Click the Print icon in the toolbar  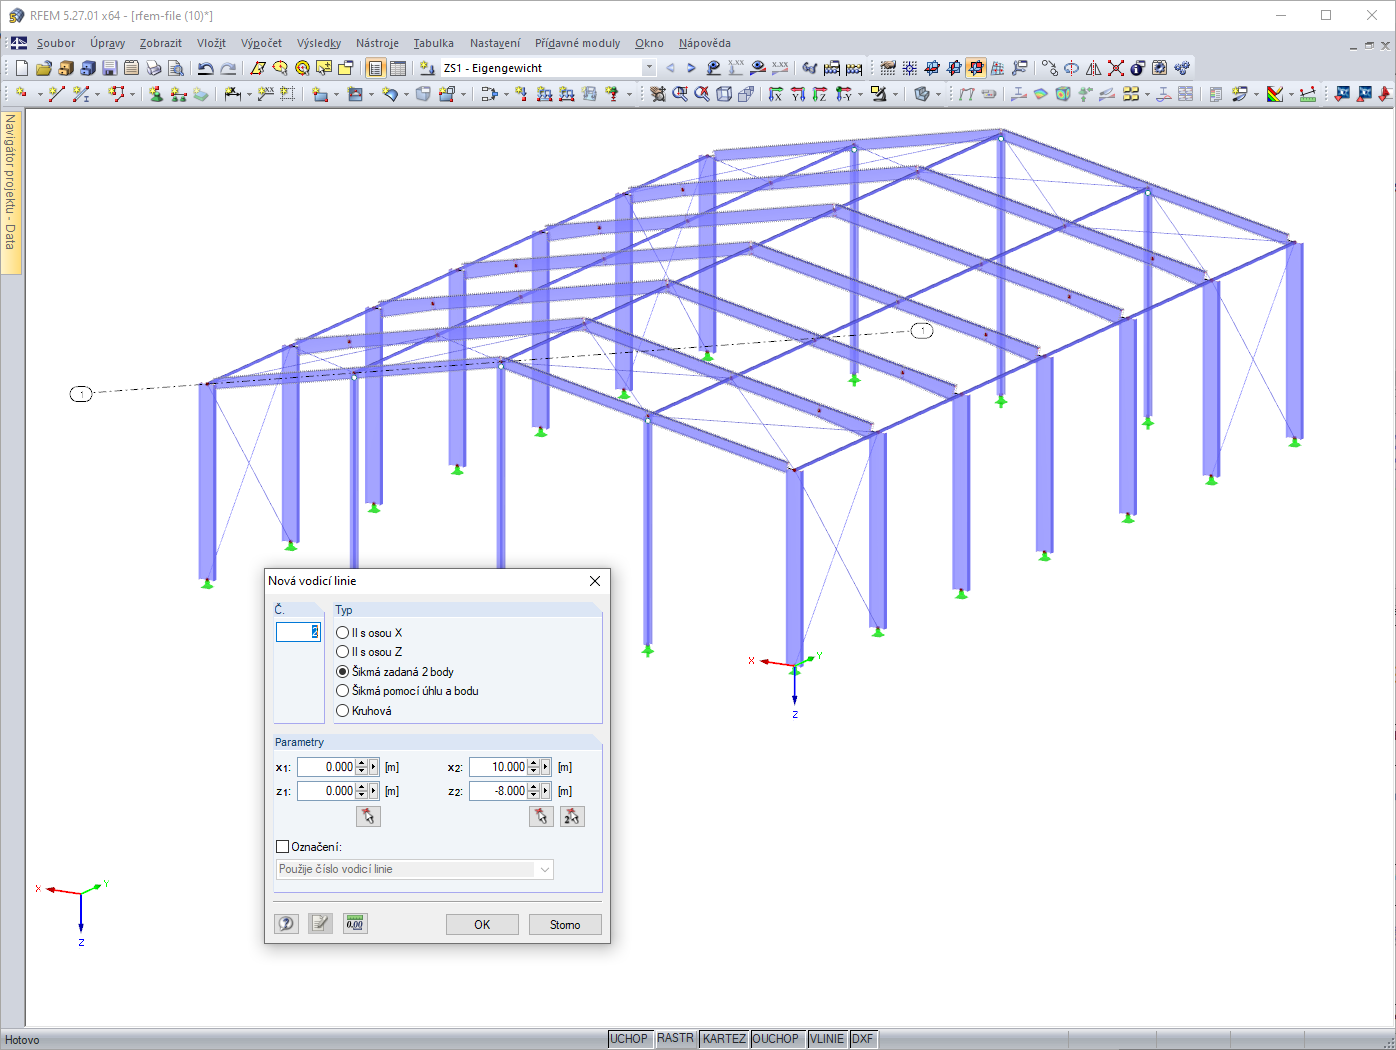click(x=154, y=68)
